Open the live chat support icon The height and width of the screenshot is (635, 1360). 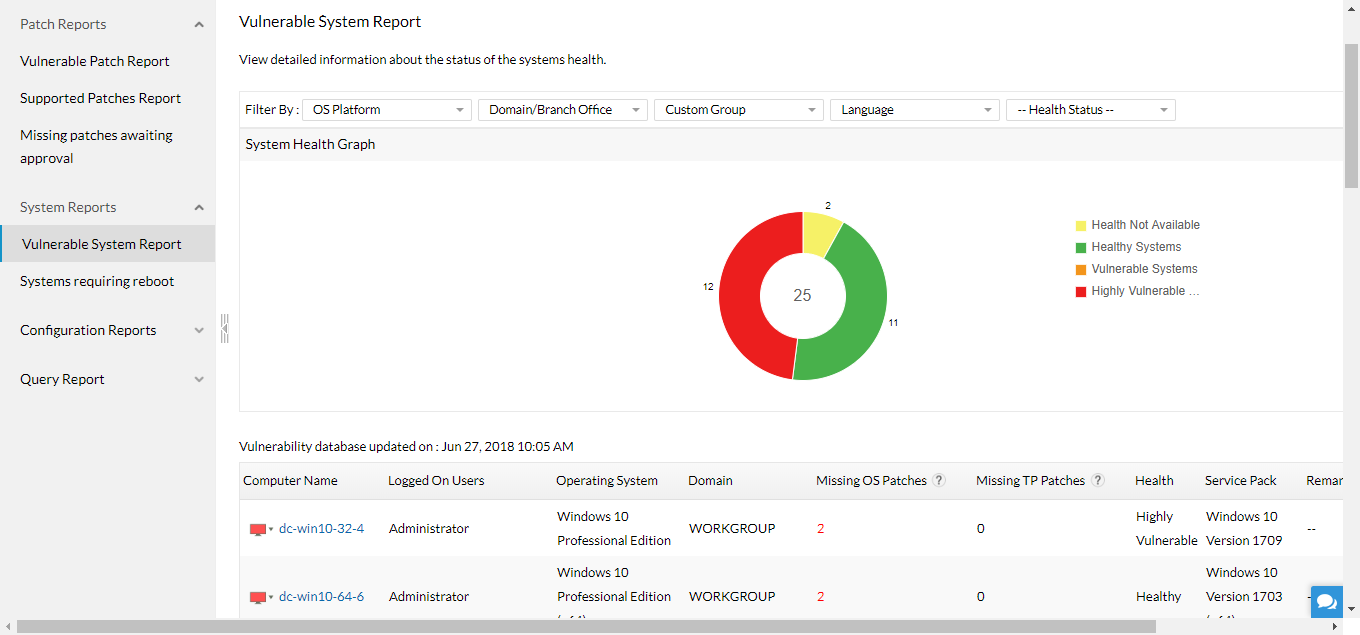click(1327, 601)
